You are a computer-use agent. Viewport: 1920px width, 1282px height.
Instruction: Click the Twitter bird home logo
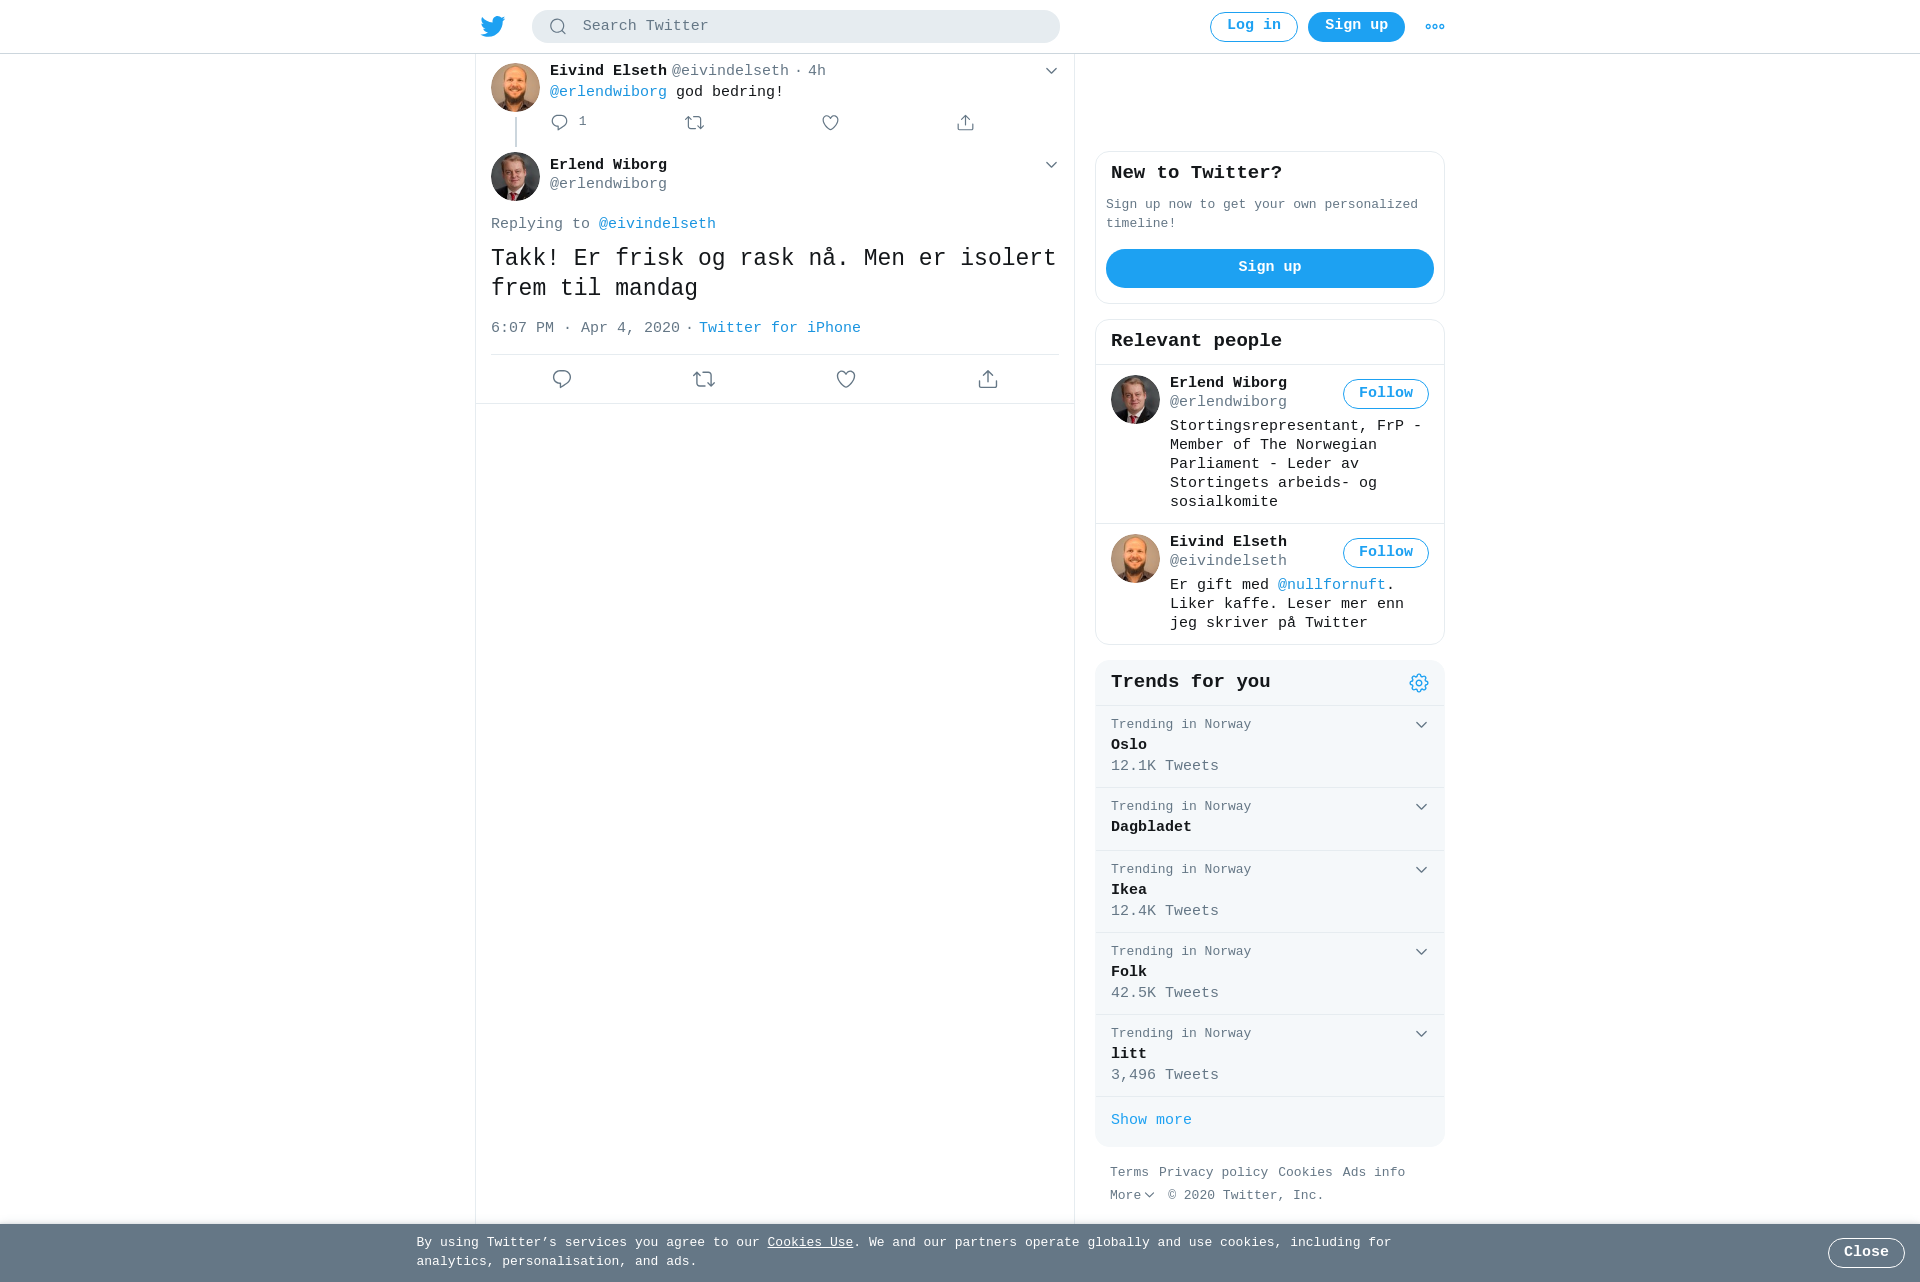[493, 26]
